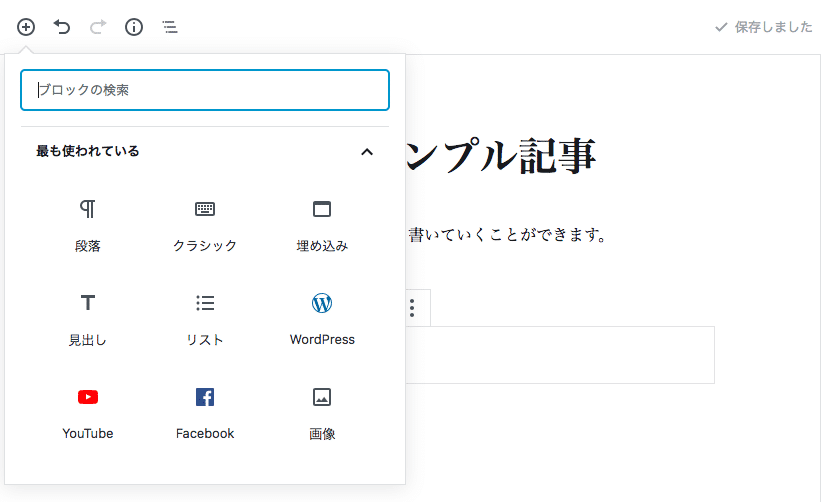Click the 最も使われている section heading

tap(87, 151)
